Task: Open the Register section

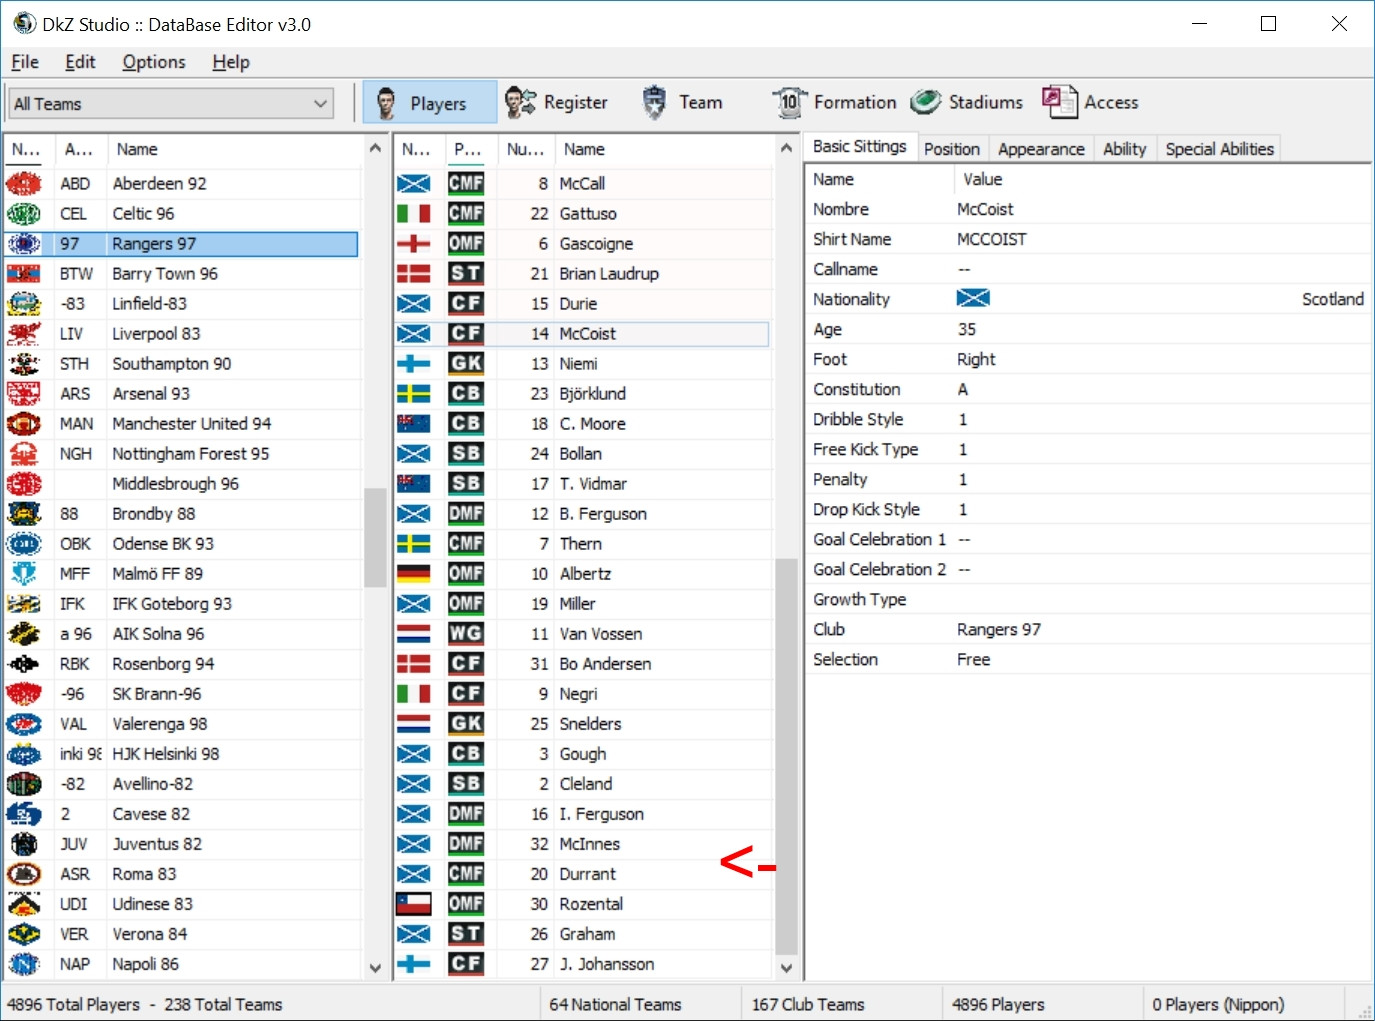Action: (x=556, y=102)
